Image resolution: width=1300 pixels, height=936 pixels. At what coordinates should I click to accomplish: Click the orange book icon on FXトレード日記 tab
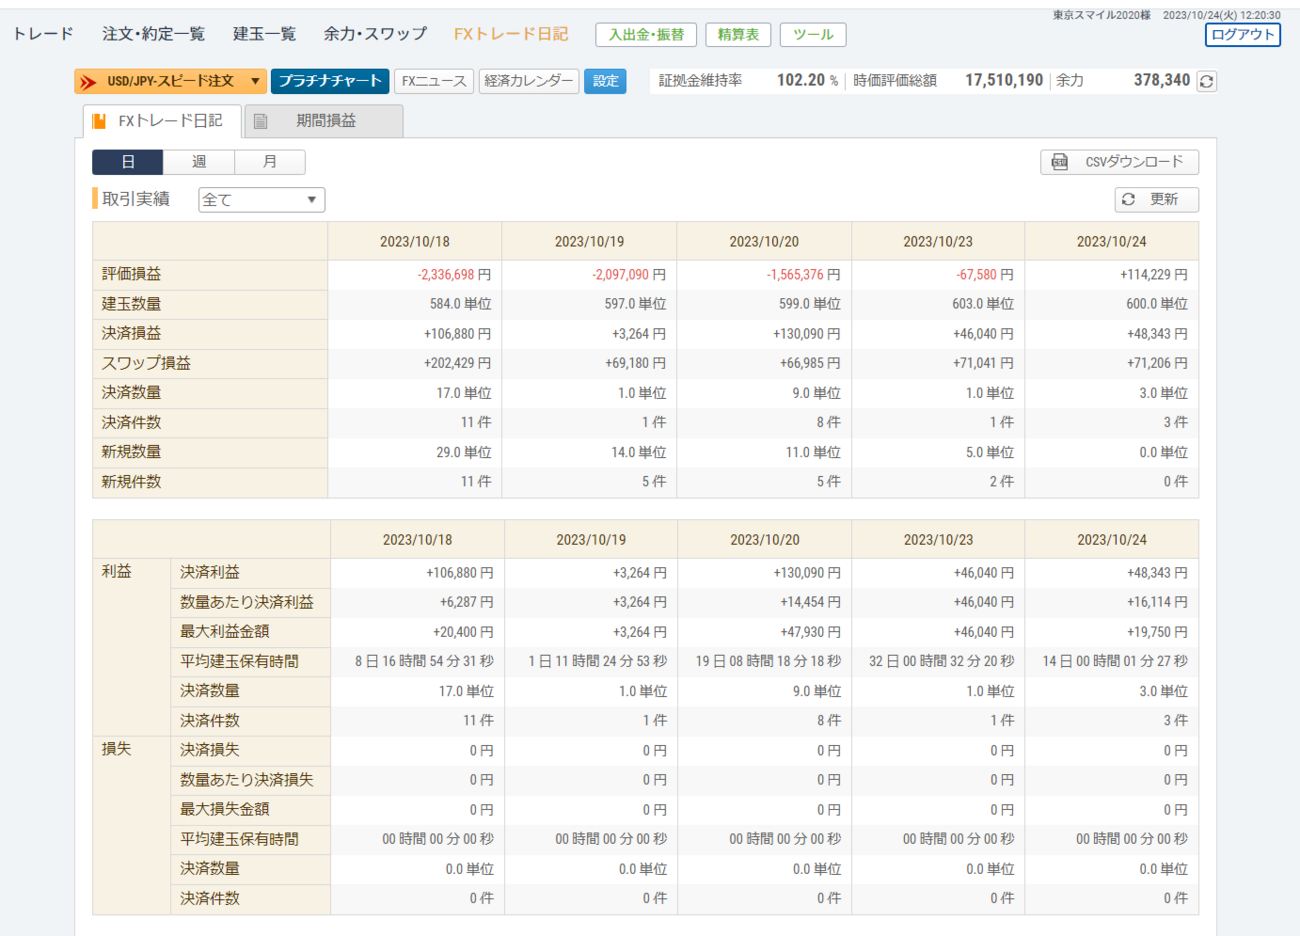tap(99, 121)
